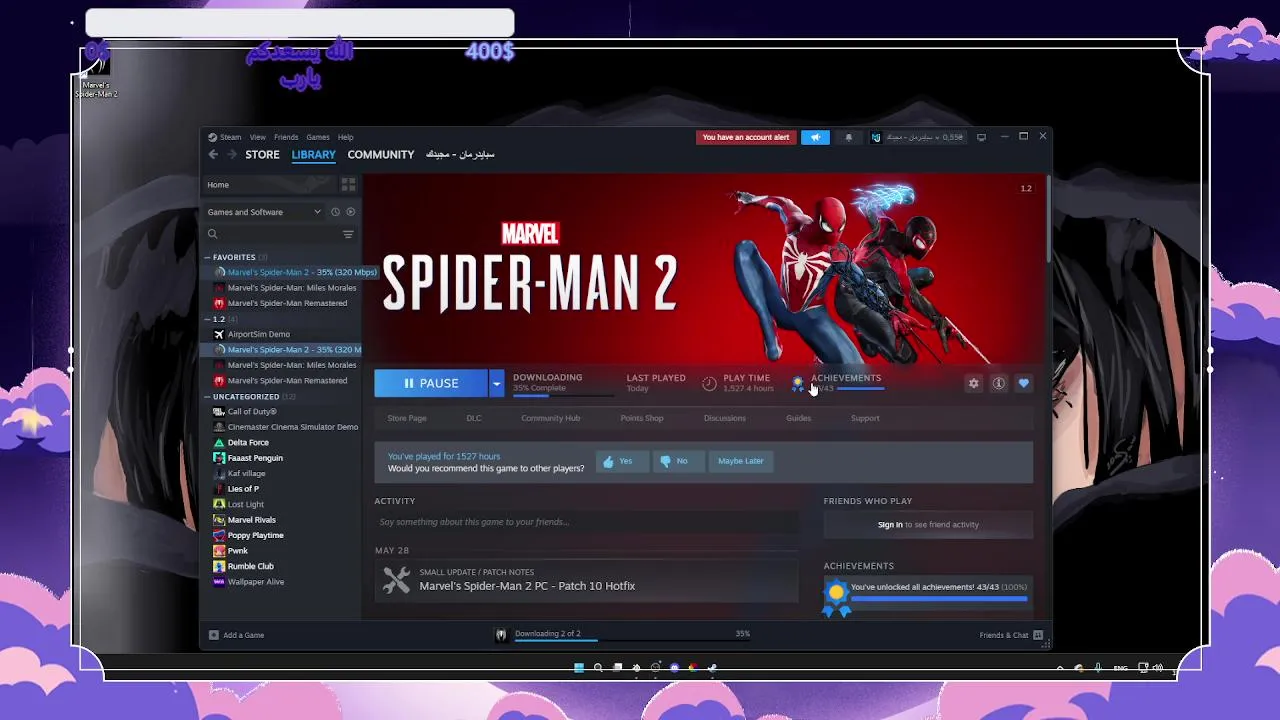Open game settings gear icon
The width and height of the screenshot is (1280, 720).
point(973,383)
